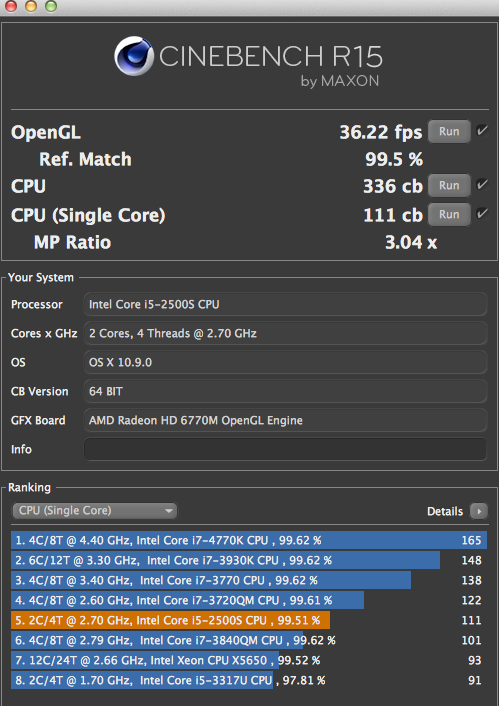Click the red close window button

(10, 6)
